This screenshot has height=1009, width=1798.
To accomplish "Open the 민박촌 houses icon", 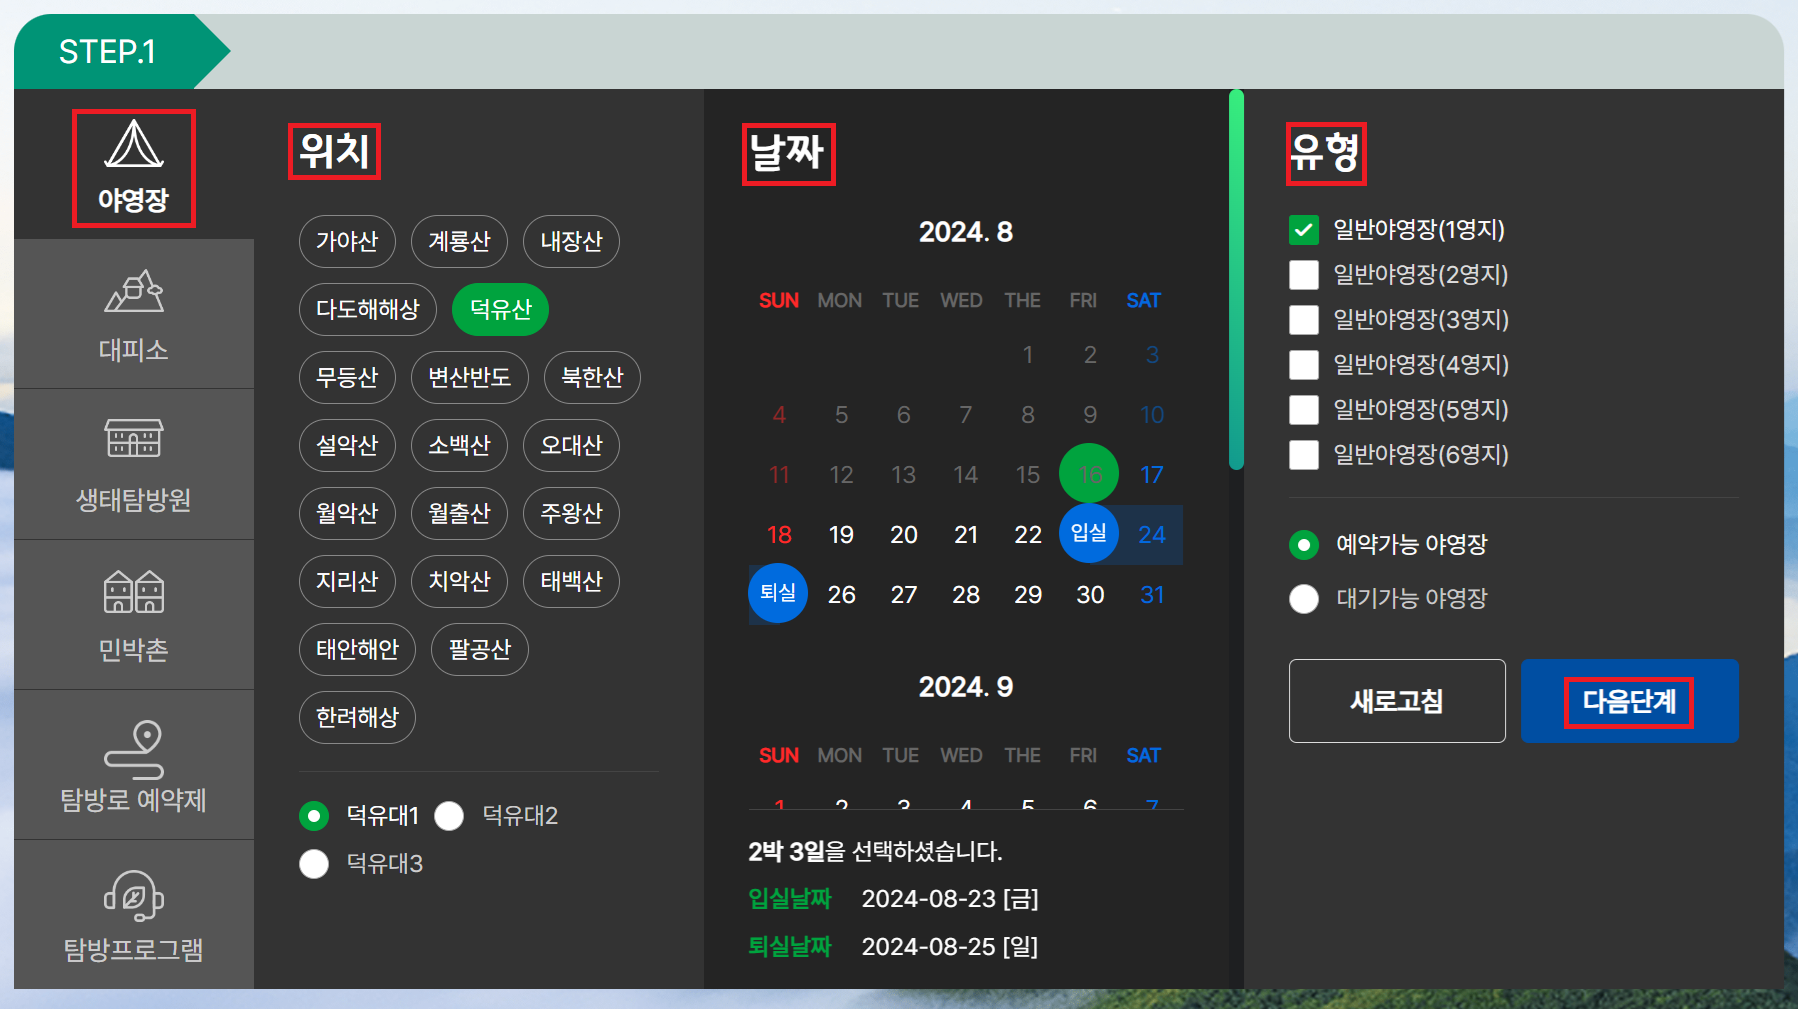I will pyautogui.click(x=134, y=591).
